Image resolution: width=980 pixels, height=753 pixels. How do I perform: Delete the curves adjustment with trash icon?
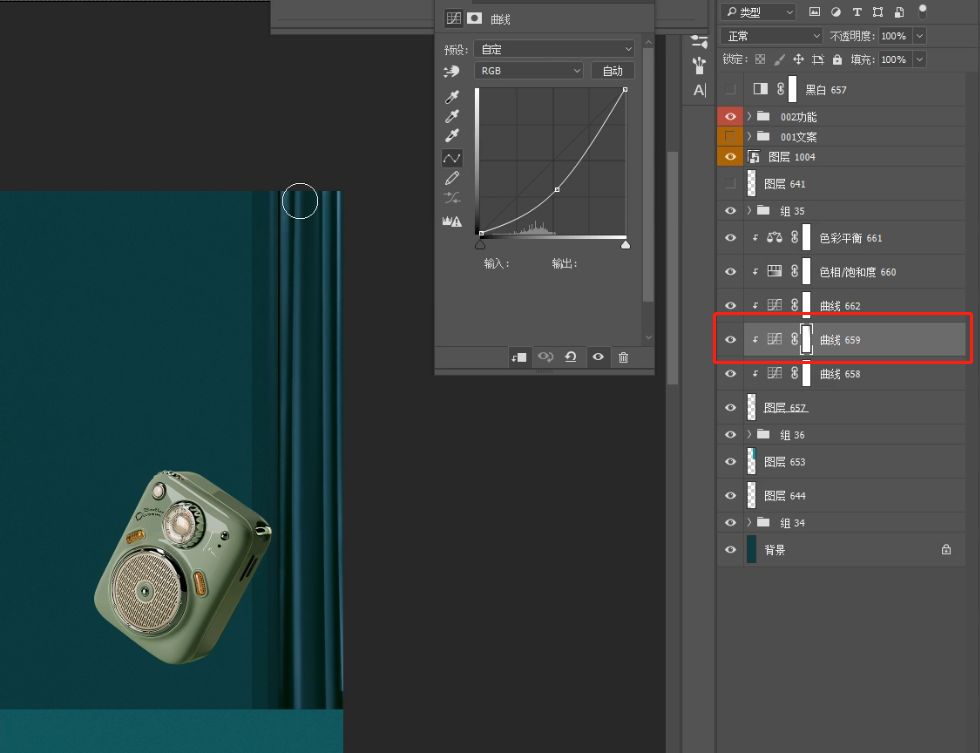tap(623, 357)
